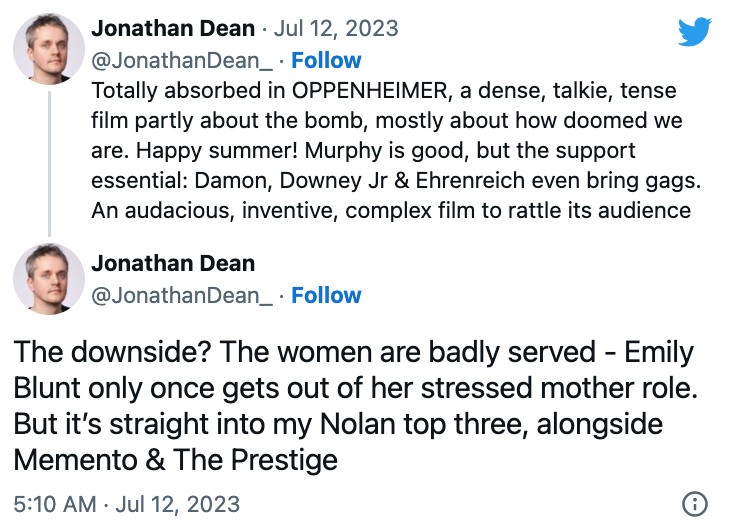Open Jonathan Dean name on first tweet
This screenshot has width=730, height=532.
click(173, 28)
